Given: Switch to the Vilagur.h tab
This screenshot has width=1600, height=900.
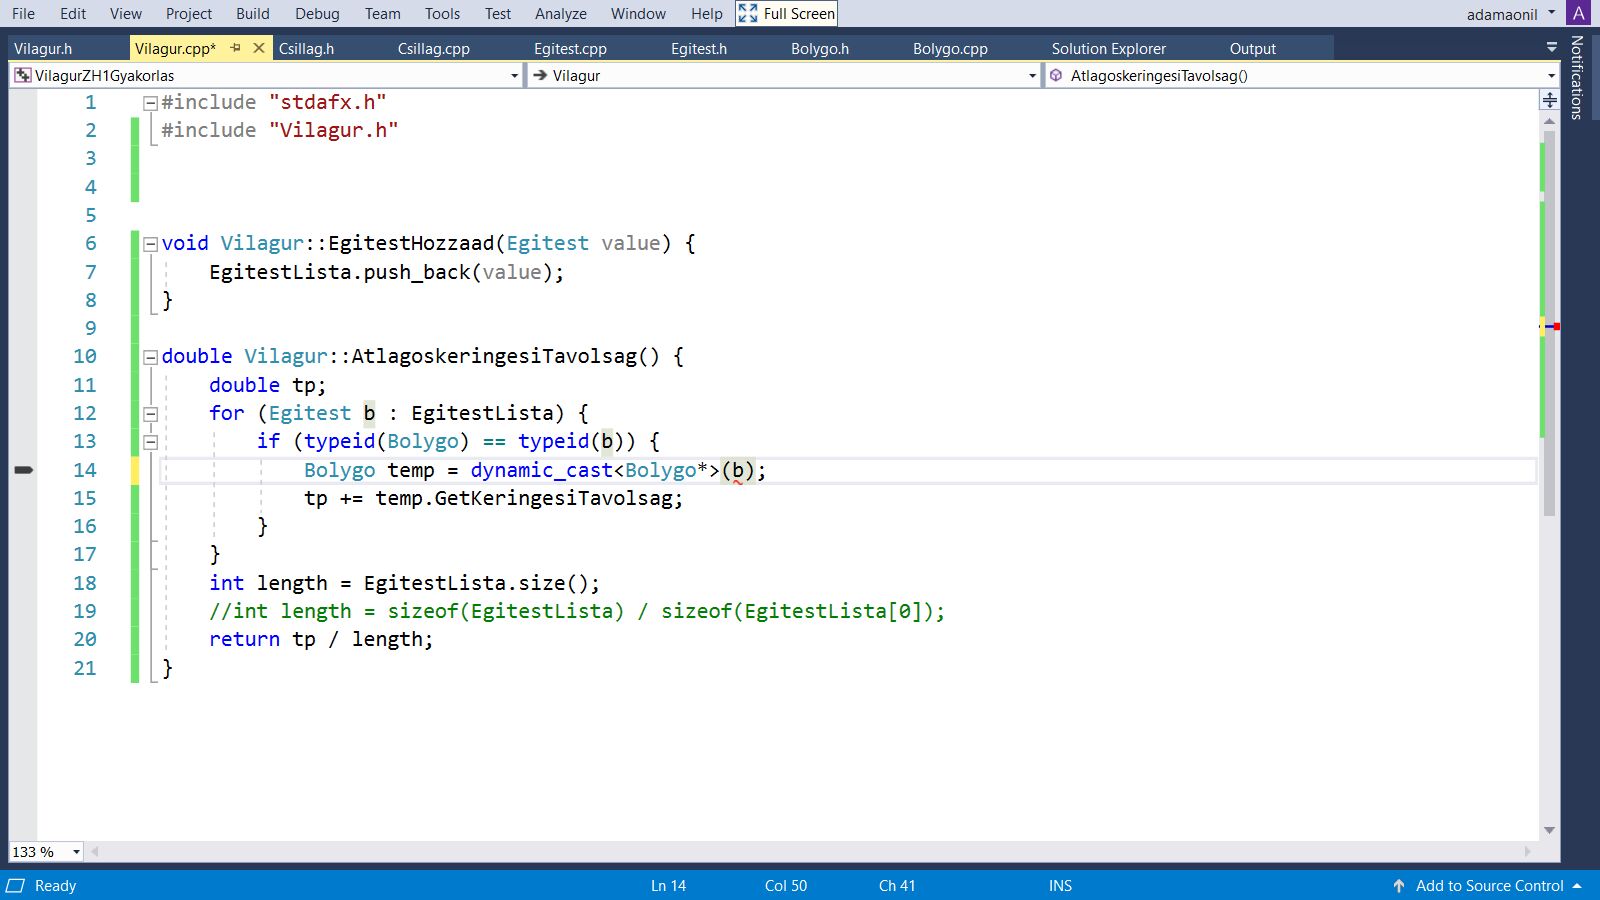Looking at the screenshot, I should point(43,48).
